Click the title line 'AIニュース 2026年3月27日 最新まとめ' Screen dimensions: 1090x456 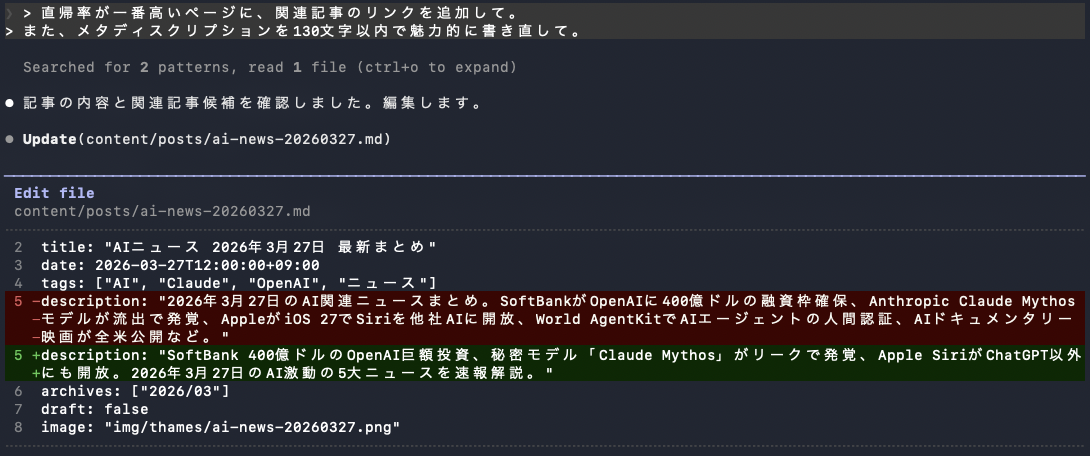(x=238, y=247)
